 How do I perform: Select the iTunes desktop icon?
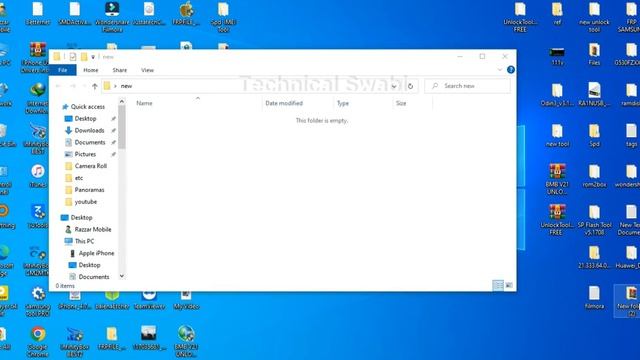click(x=38, y=176)
